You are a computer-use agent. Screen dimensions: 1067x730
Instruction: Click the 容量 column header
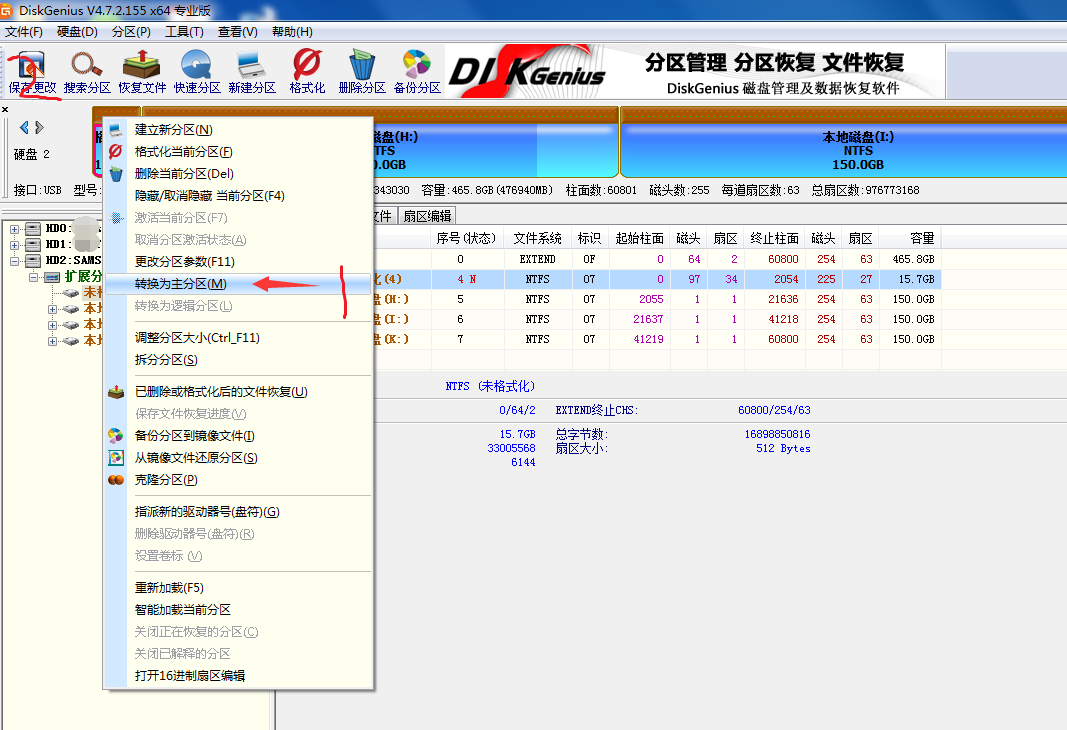point(921,238)
